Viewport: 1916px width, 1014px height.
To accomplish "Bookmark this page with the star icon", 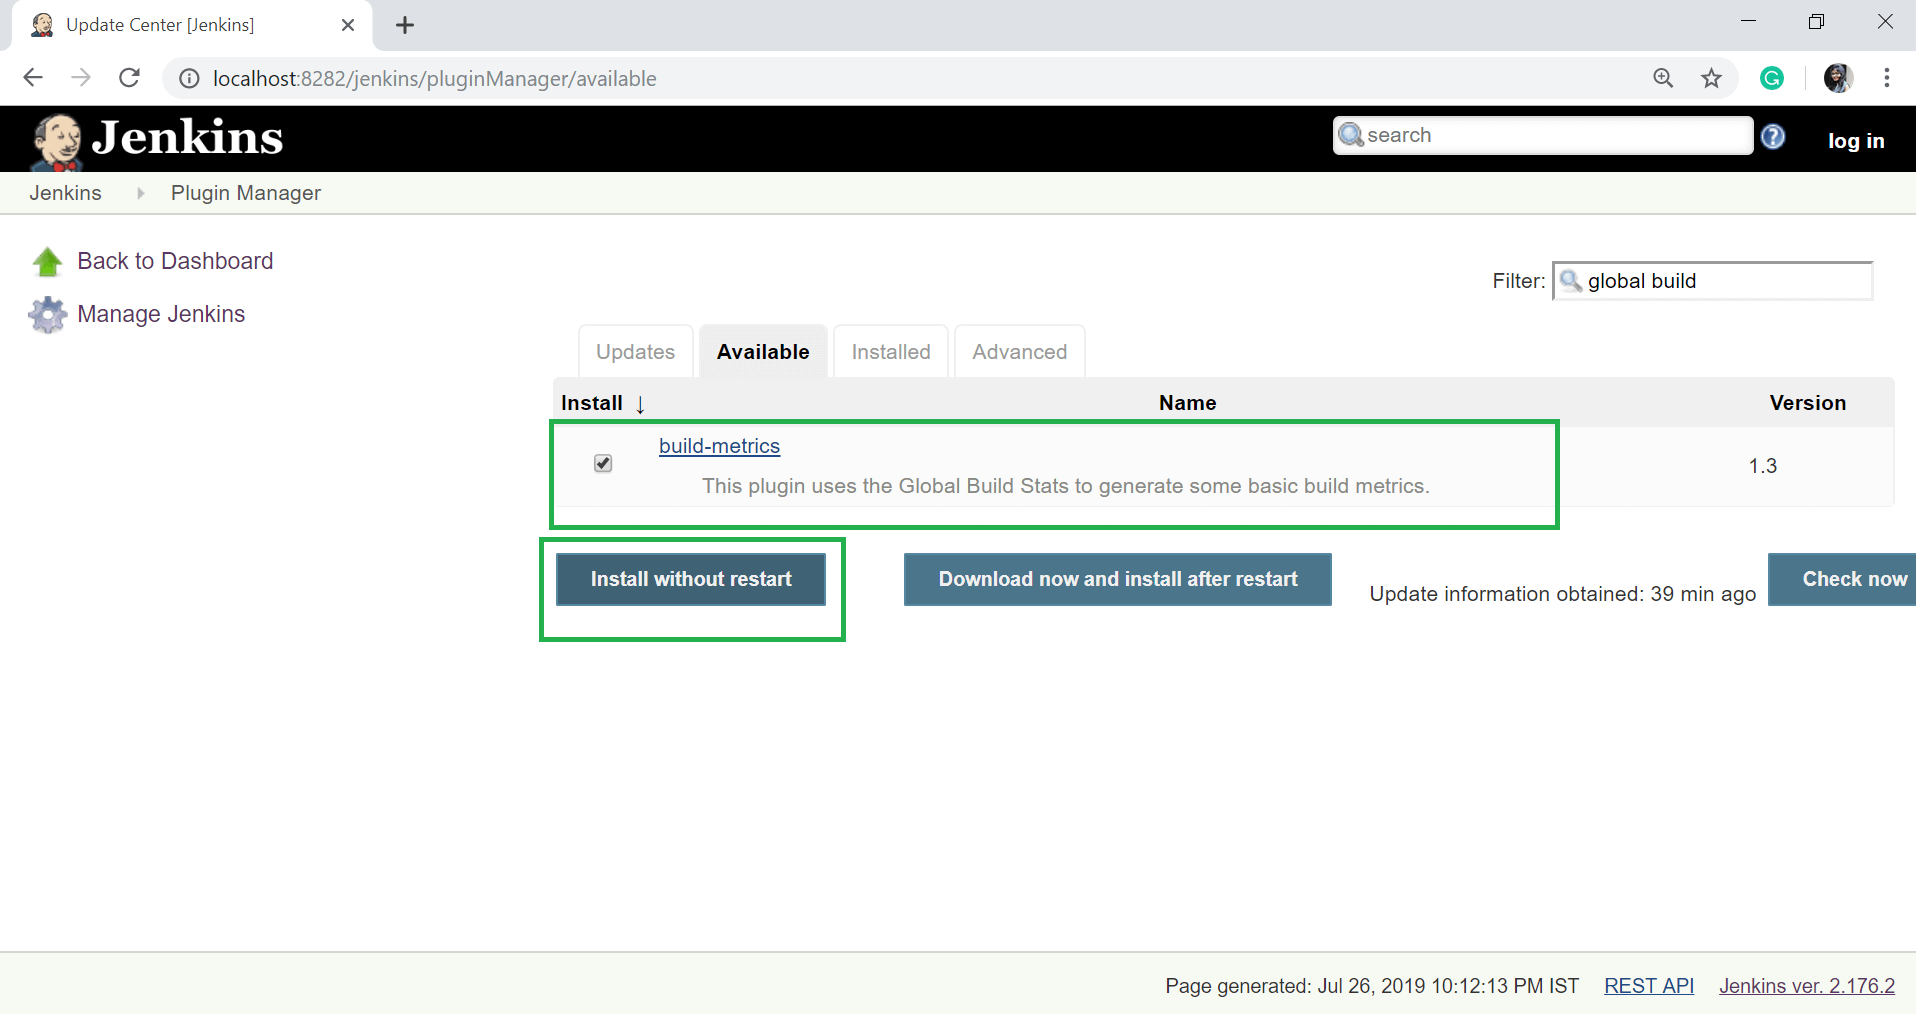I will coord(1711,78).
